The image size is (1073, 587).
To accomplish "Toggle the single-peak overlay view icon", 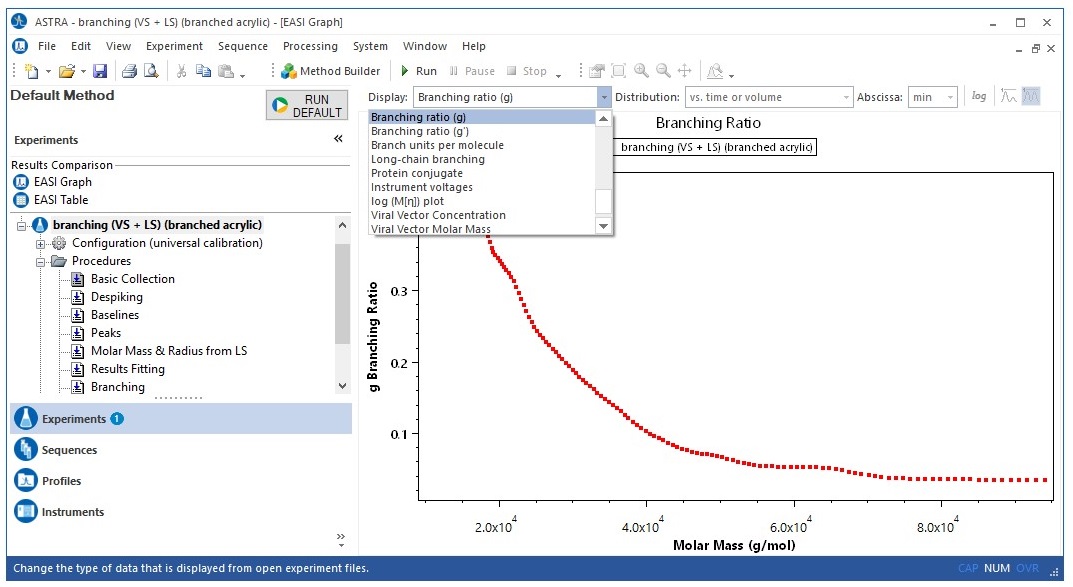I will [x=1009, y=96].
